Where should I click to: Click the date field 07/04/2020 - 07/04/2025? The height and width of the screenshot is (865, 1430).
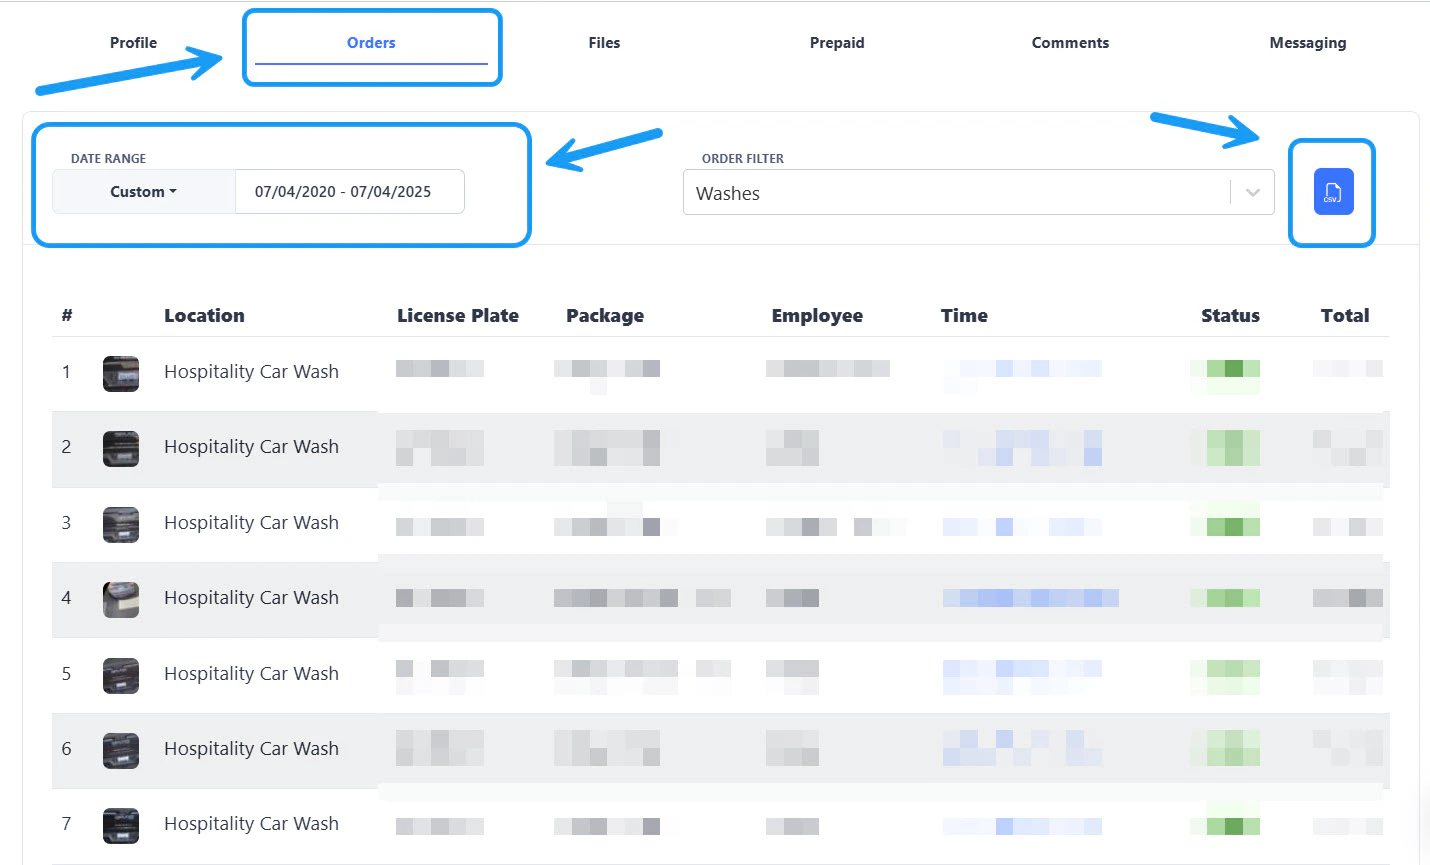tap(349, 192)
